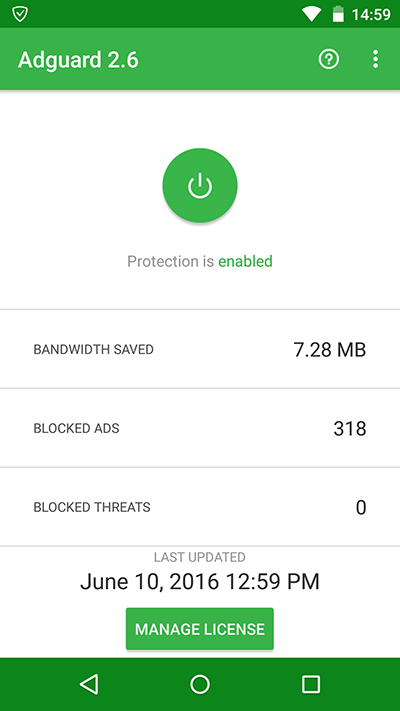Open the help question mark icon
This screenshot has width=400, height=711.
[x=329, y=59]
